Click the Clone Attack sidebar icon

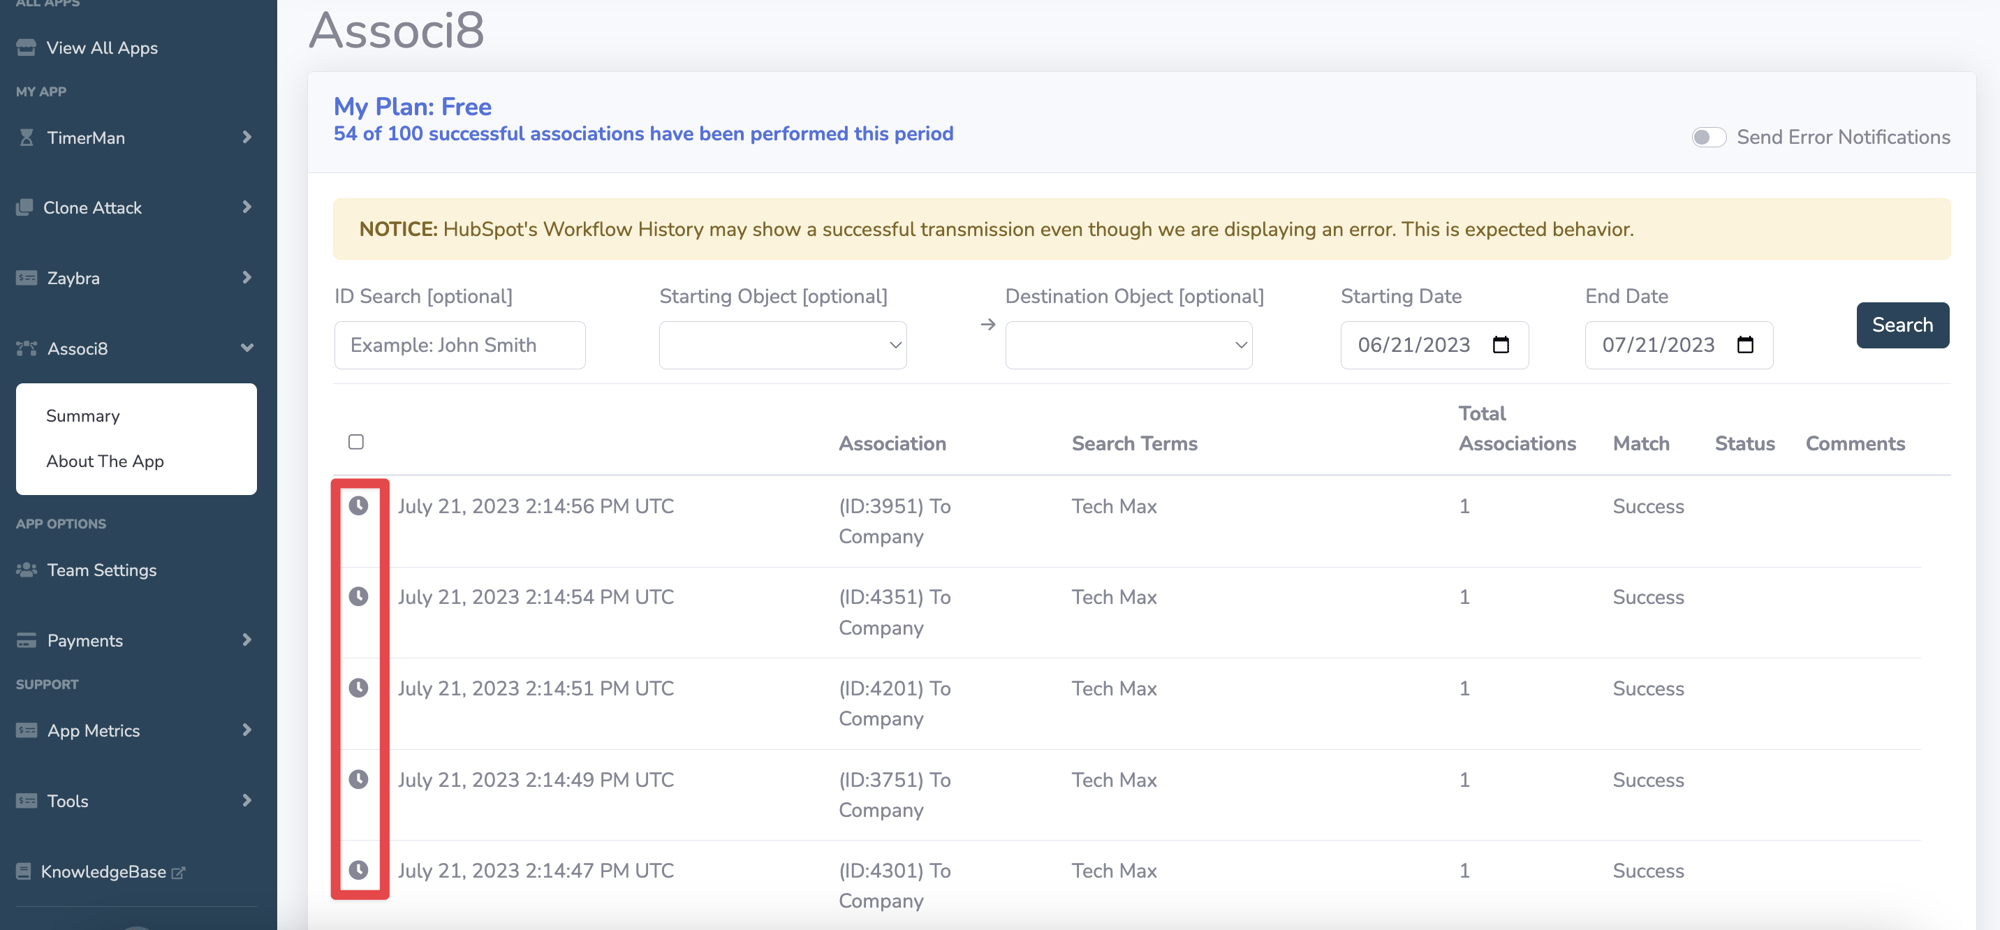[24, 207]
